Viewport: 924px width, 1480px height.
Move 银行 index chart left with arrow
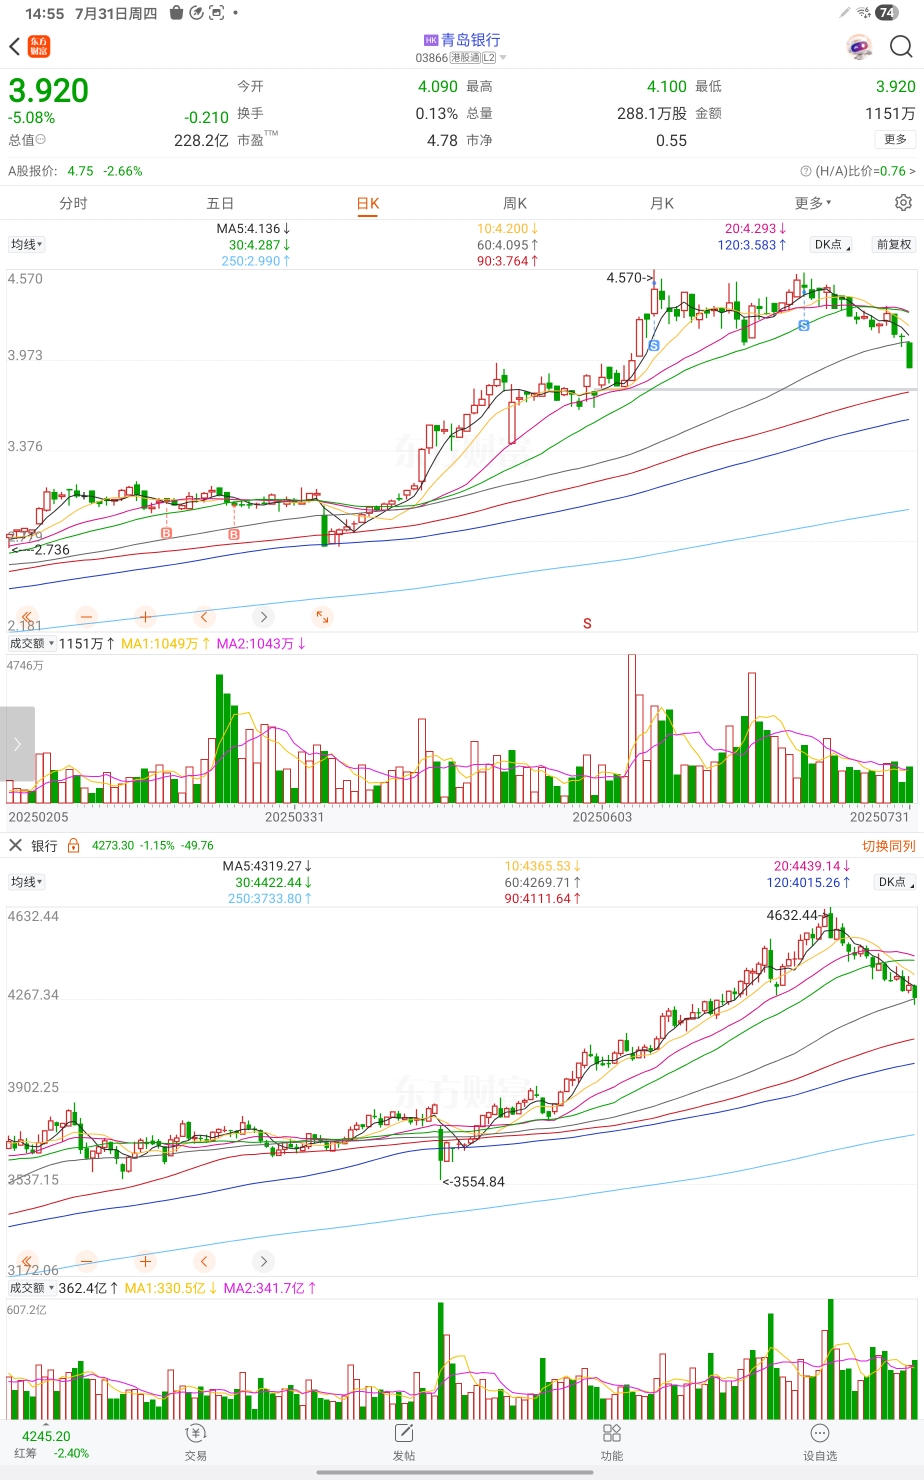(204, 1261)
